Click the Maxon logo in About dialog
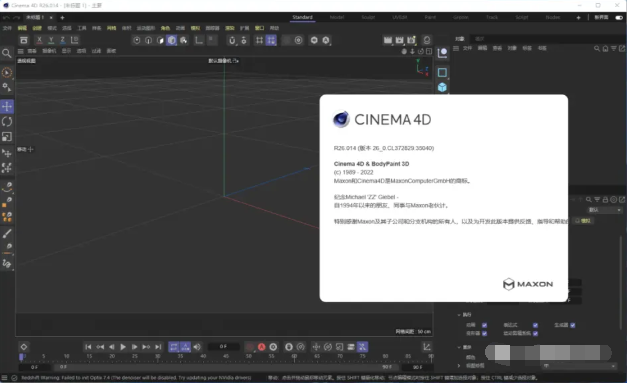The width and height of the screenshot is (628, 383). tap(528, 284)
